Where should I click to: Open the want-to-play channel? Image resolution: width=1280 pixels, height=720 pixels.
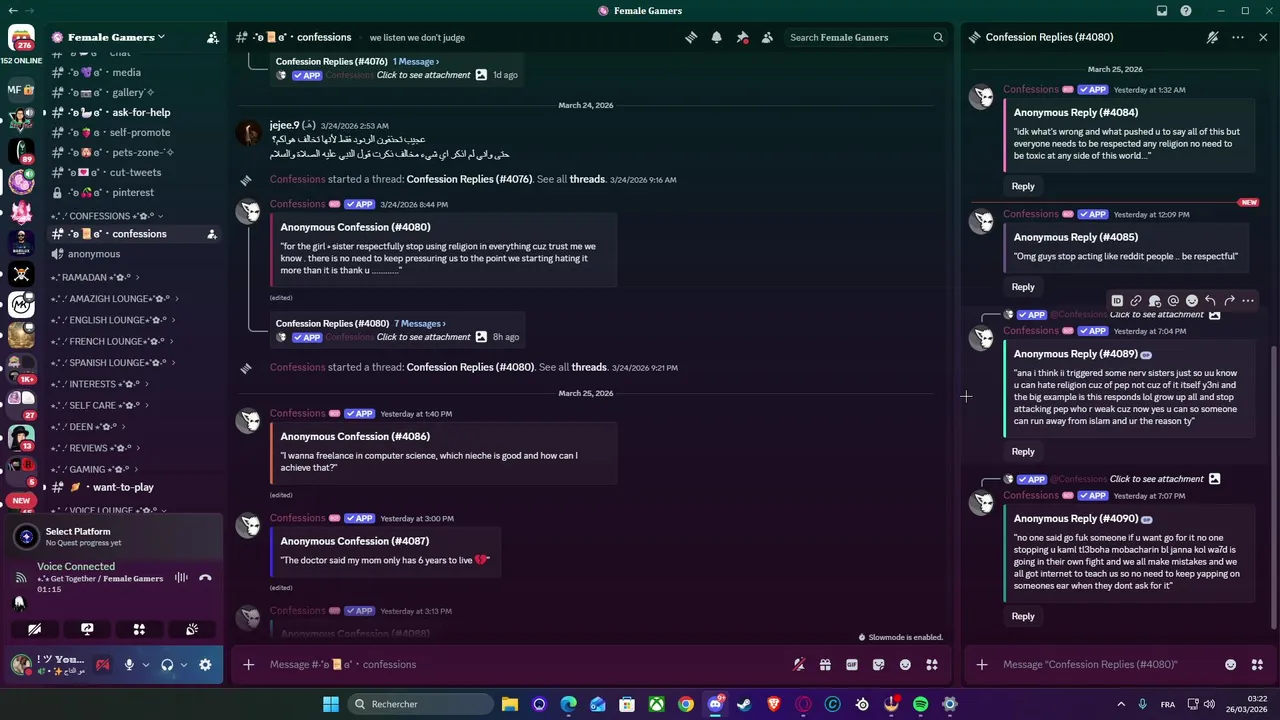point(135,487)
